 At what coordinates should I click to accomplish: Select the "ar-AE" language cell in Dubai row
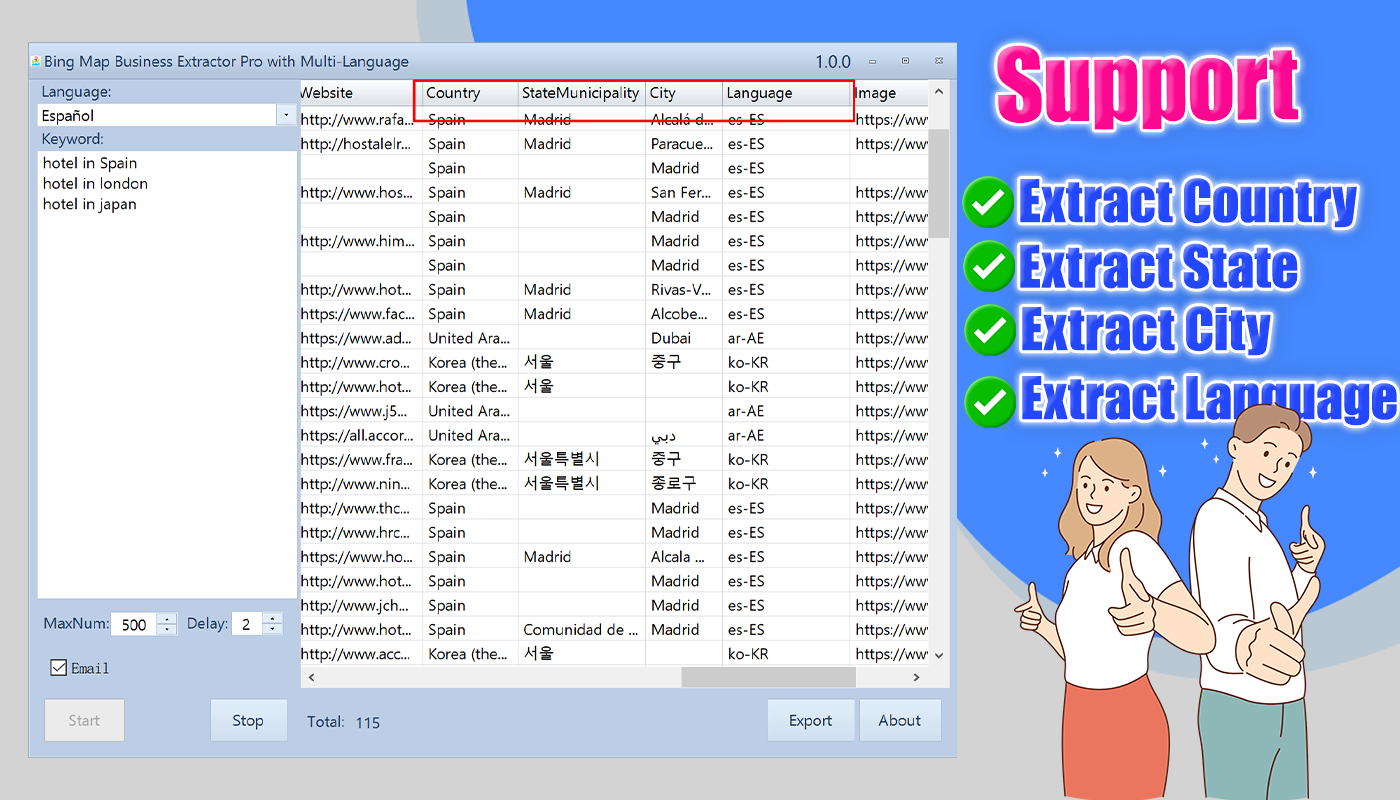[x=786, y=338]
